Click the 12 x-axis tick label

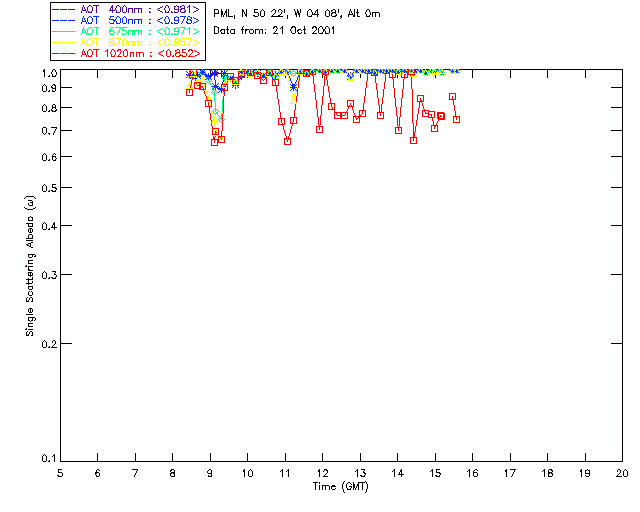coord(322,473)
